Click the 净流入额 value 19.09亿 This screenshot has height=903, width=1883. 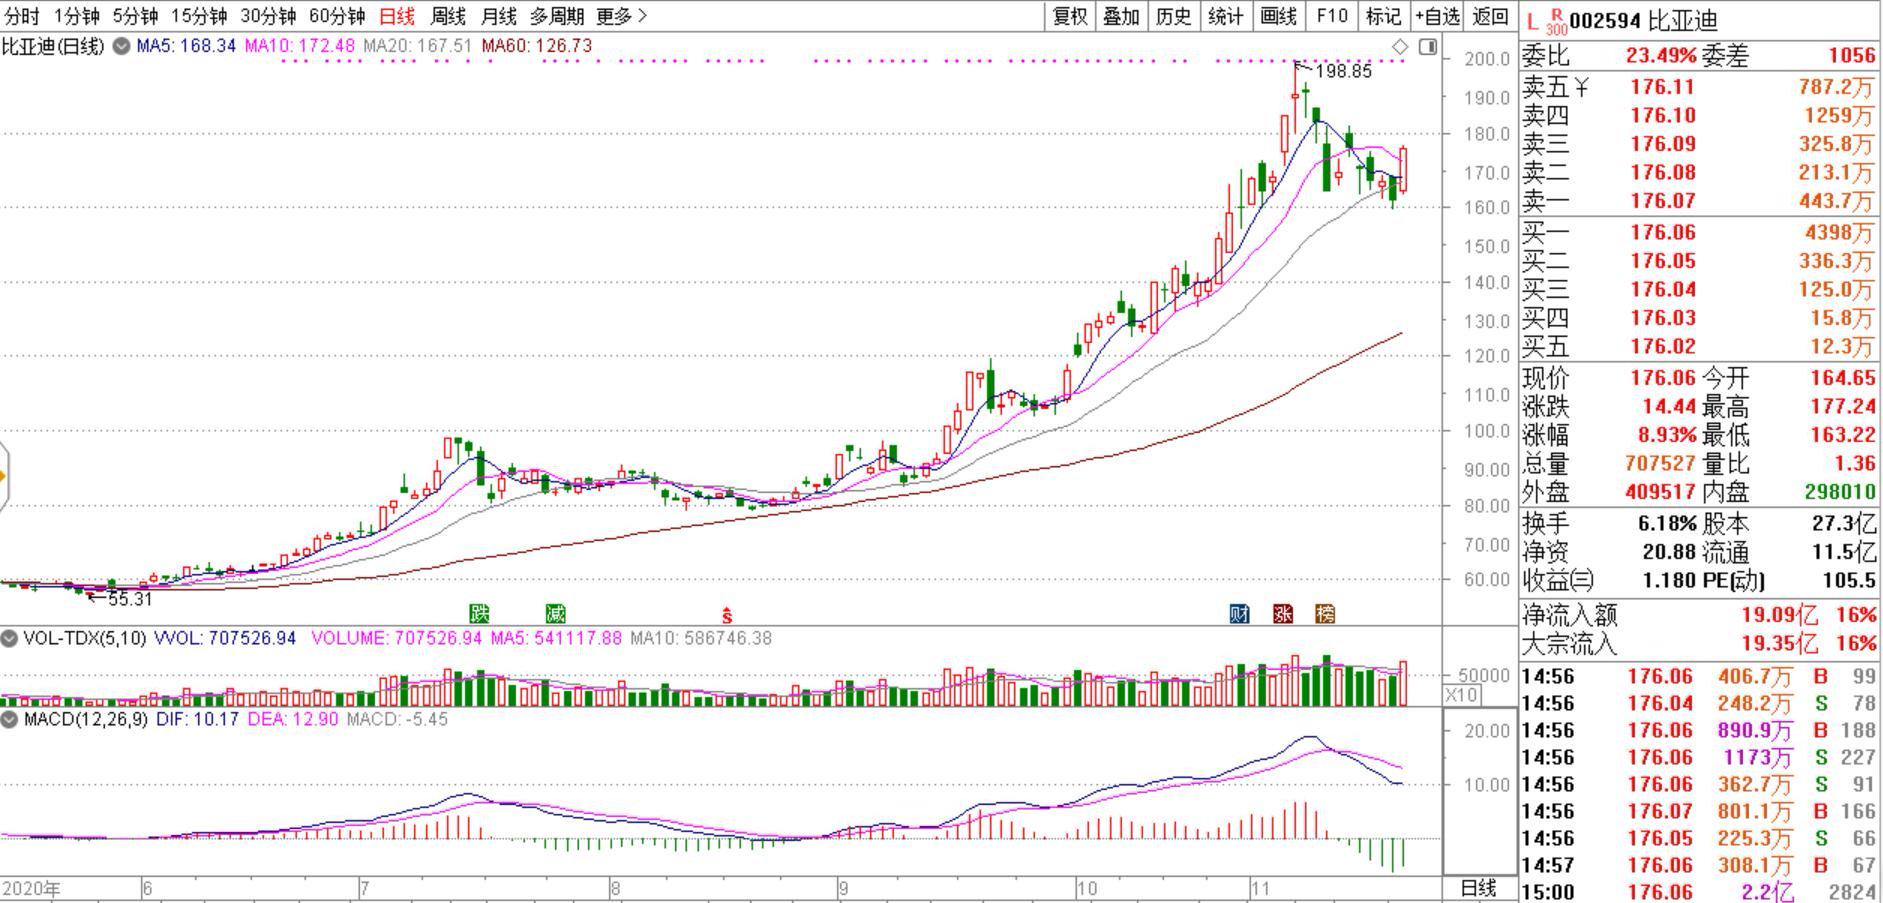point(1779,616)
